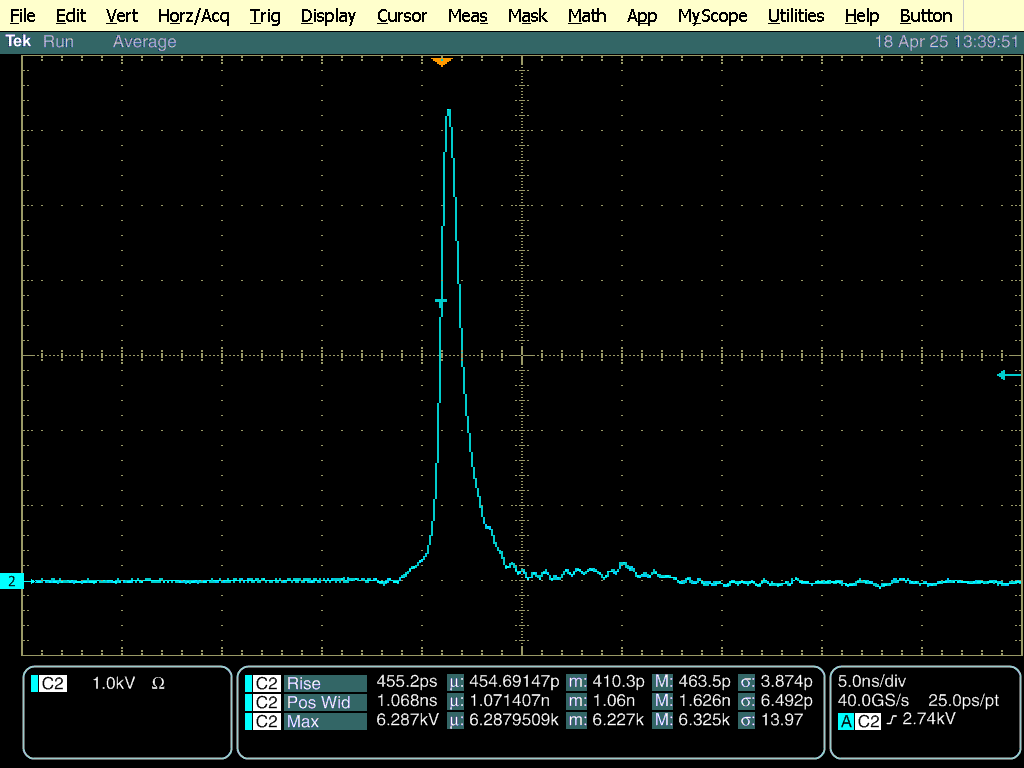Screen dimensions: 1024x768
Task: Click the Tek logo in status bar
Action: [x=19, y=42]
